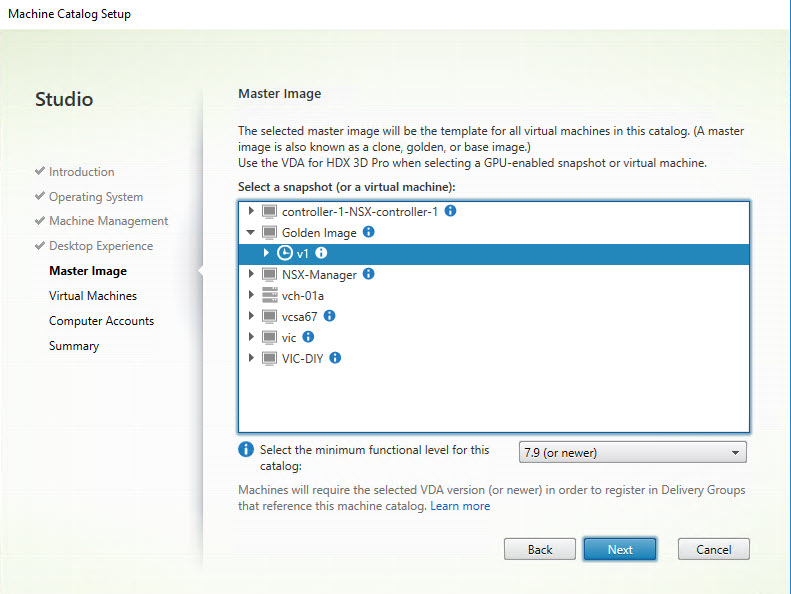Expand the controller-1-NSX-controller-1 tree node
The height and width of the screenshot is (594, 791).
pos(250,212)
